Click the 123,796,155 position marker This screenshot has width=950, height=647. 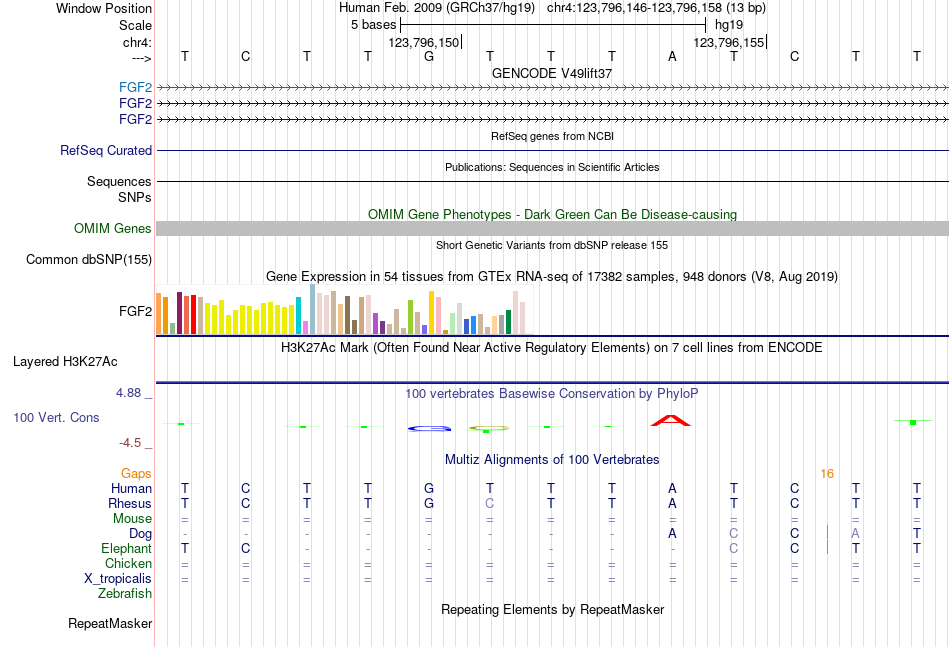[729, 42]
